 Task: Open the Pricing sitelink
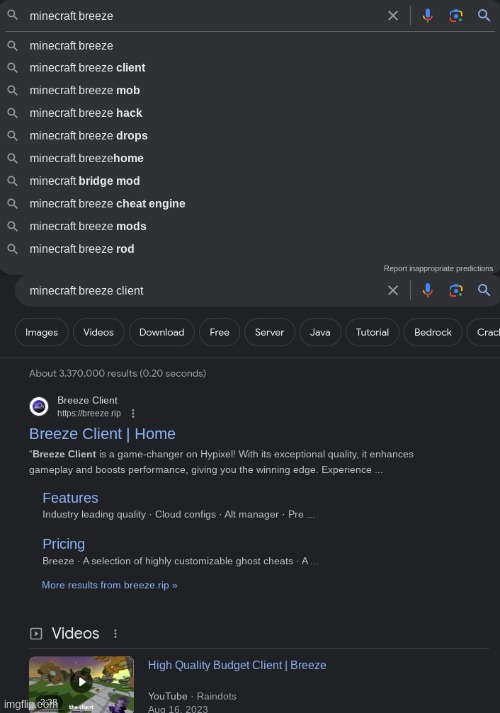pos(64,544)
